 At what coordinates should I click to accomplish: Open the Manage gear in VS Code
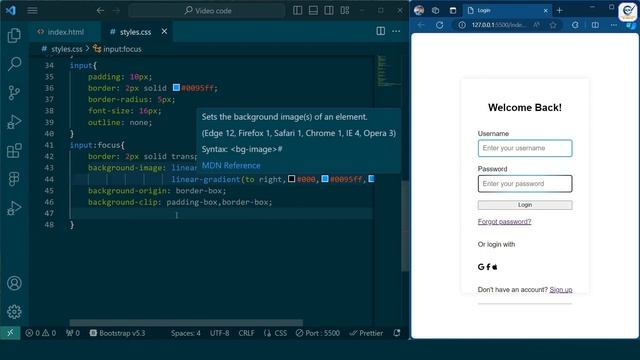click(x=14, y=312)
